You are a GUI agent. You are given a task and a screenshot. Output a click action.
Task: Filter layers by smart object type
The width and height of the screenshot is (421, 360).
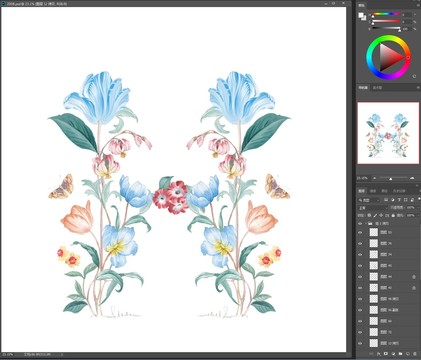tap(412, 200)
